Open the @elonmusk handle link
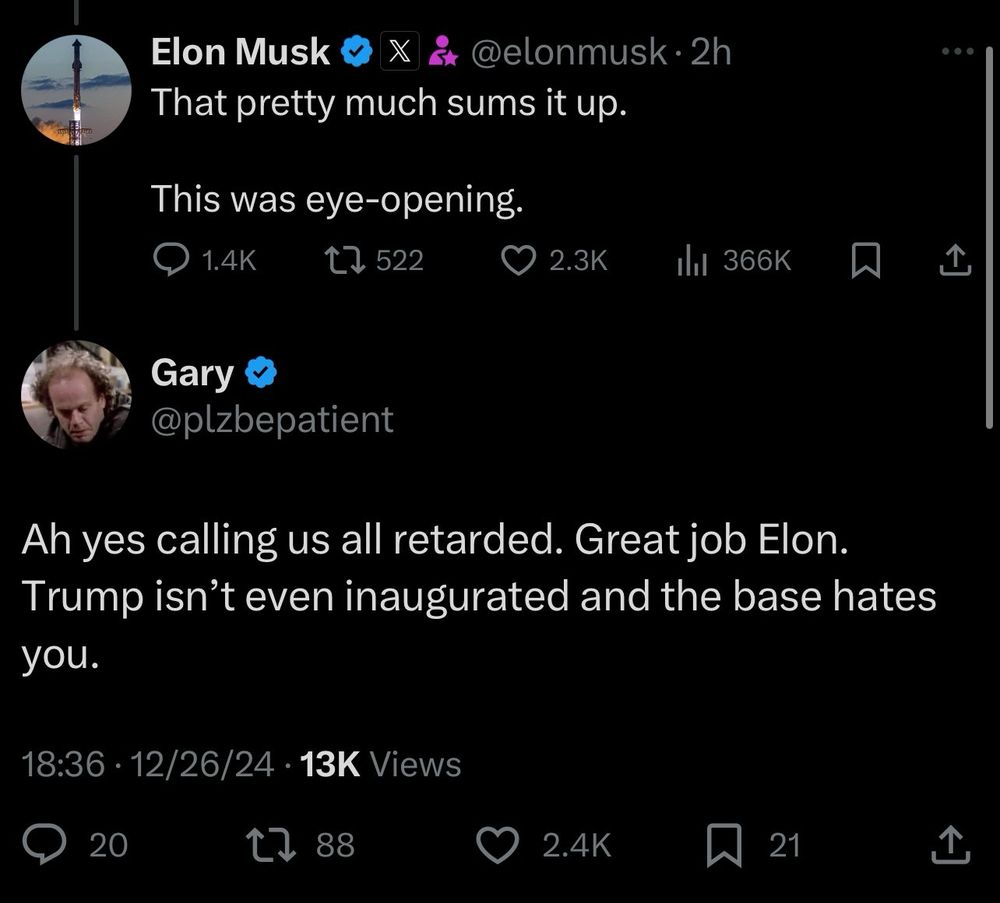Image resolution: width=1000 pixels, height=903 pixels. click(565, 52)
